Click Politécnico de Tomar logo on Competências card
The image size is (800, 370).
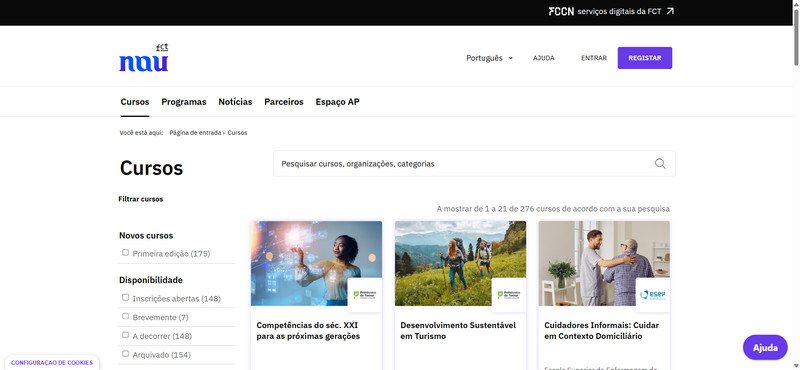tap(364, 294)
